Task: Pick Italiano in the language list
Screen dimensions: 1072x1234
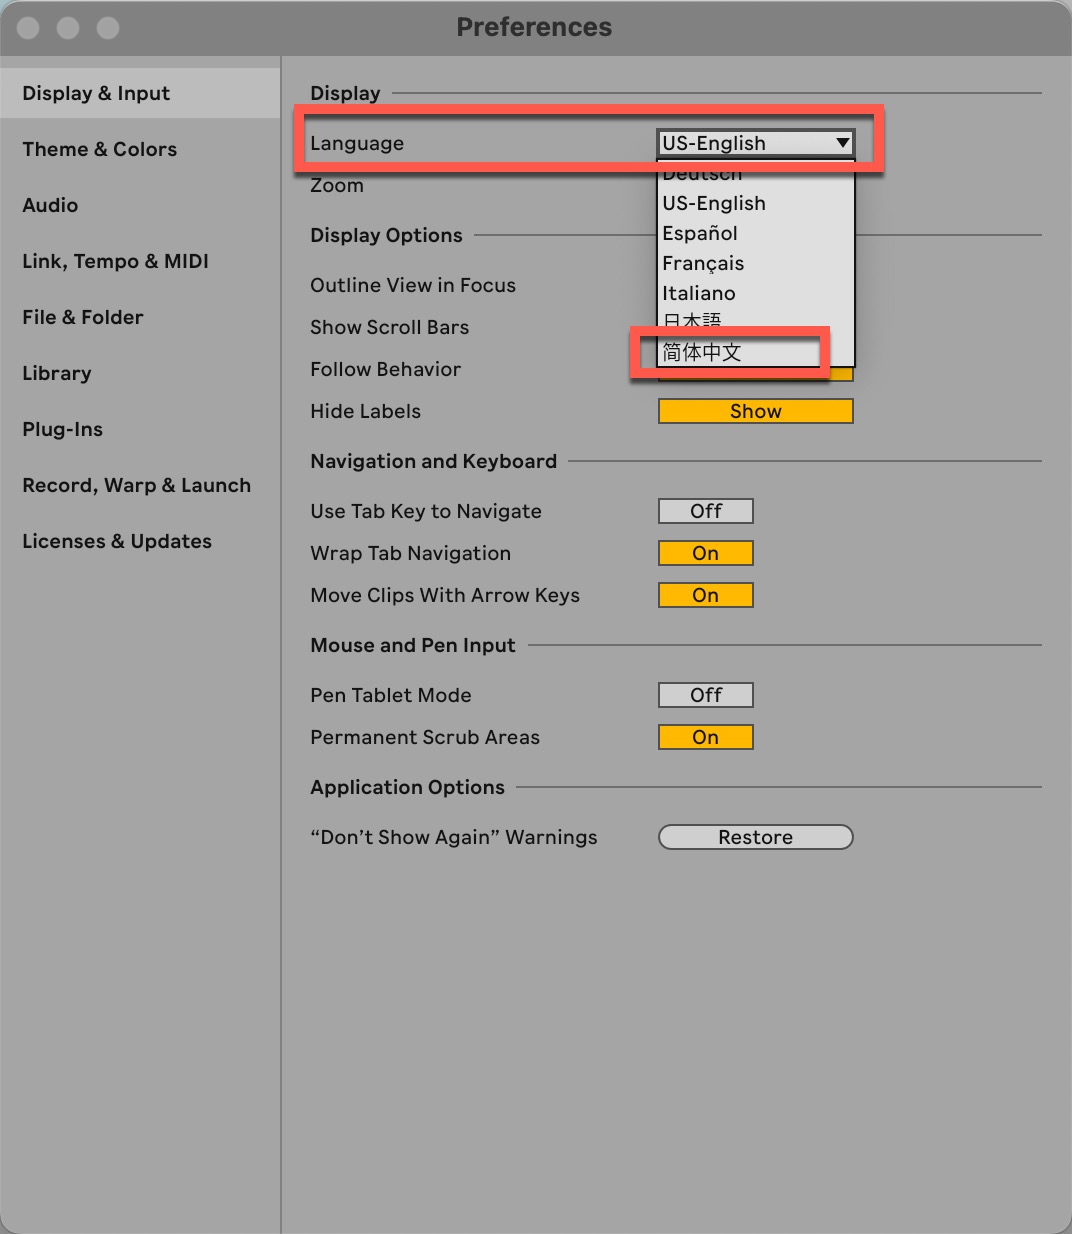Action: (x=699, y=293)
